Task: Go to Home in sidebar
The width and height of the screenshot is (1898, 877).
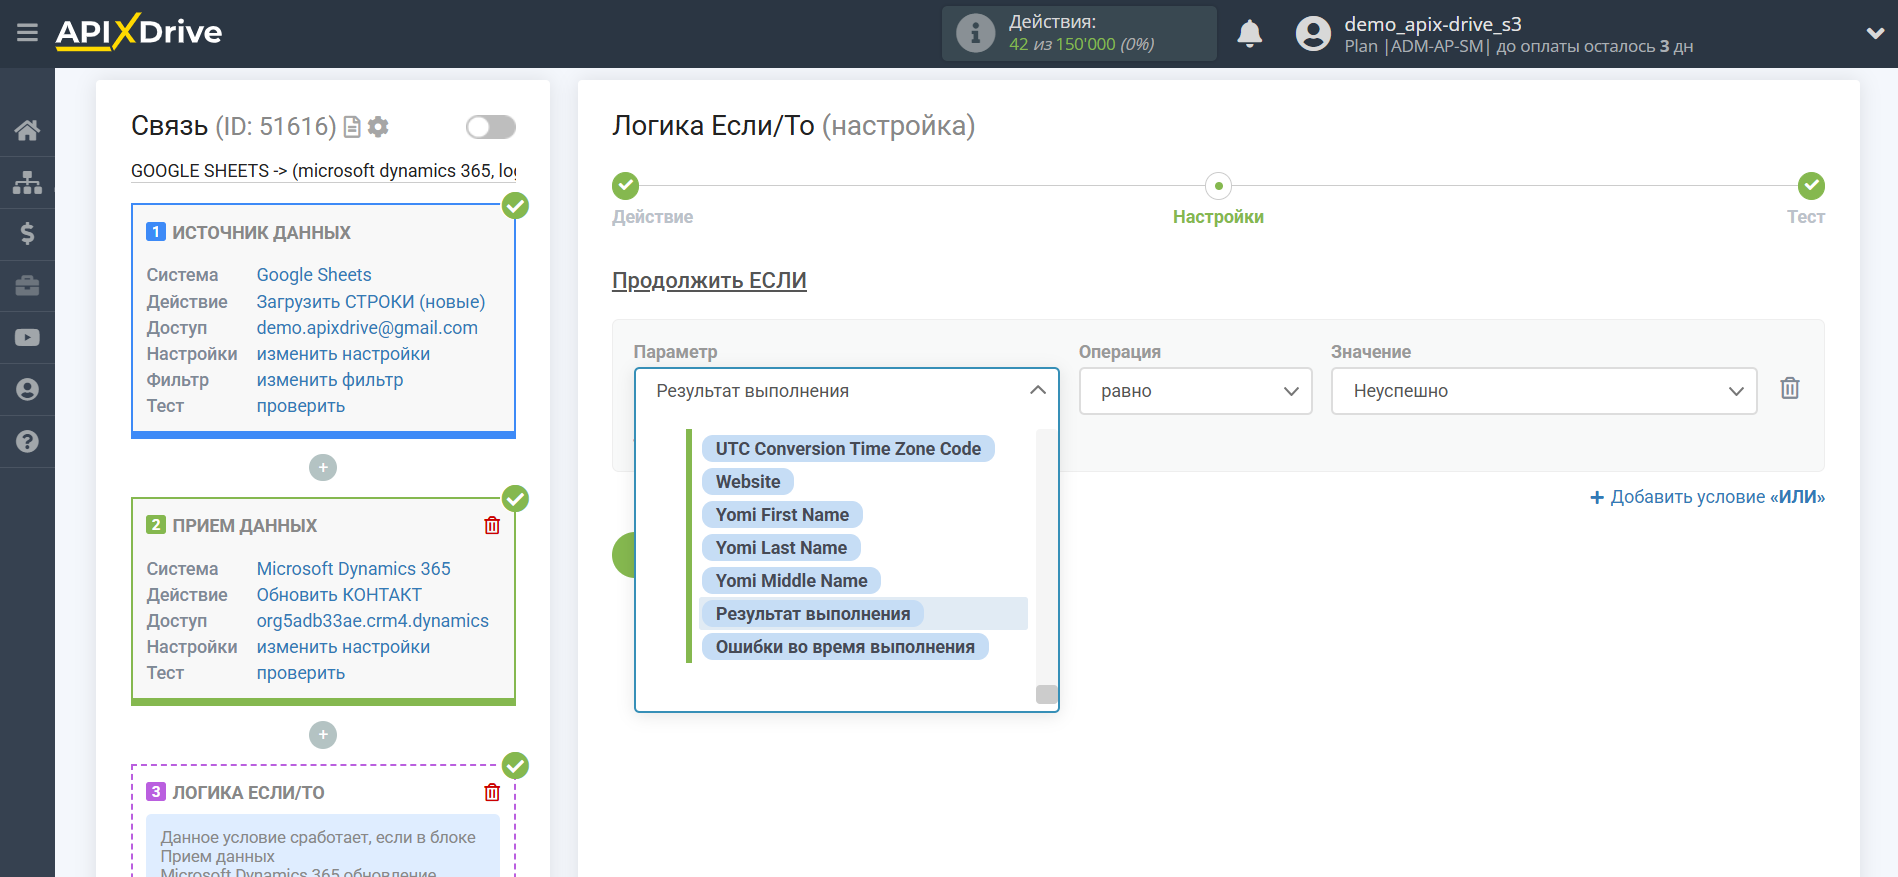Action: pos(27,130)
